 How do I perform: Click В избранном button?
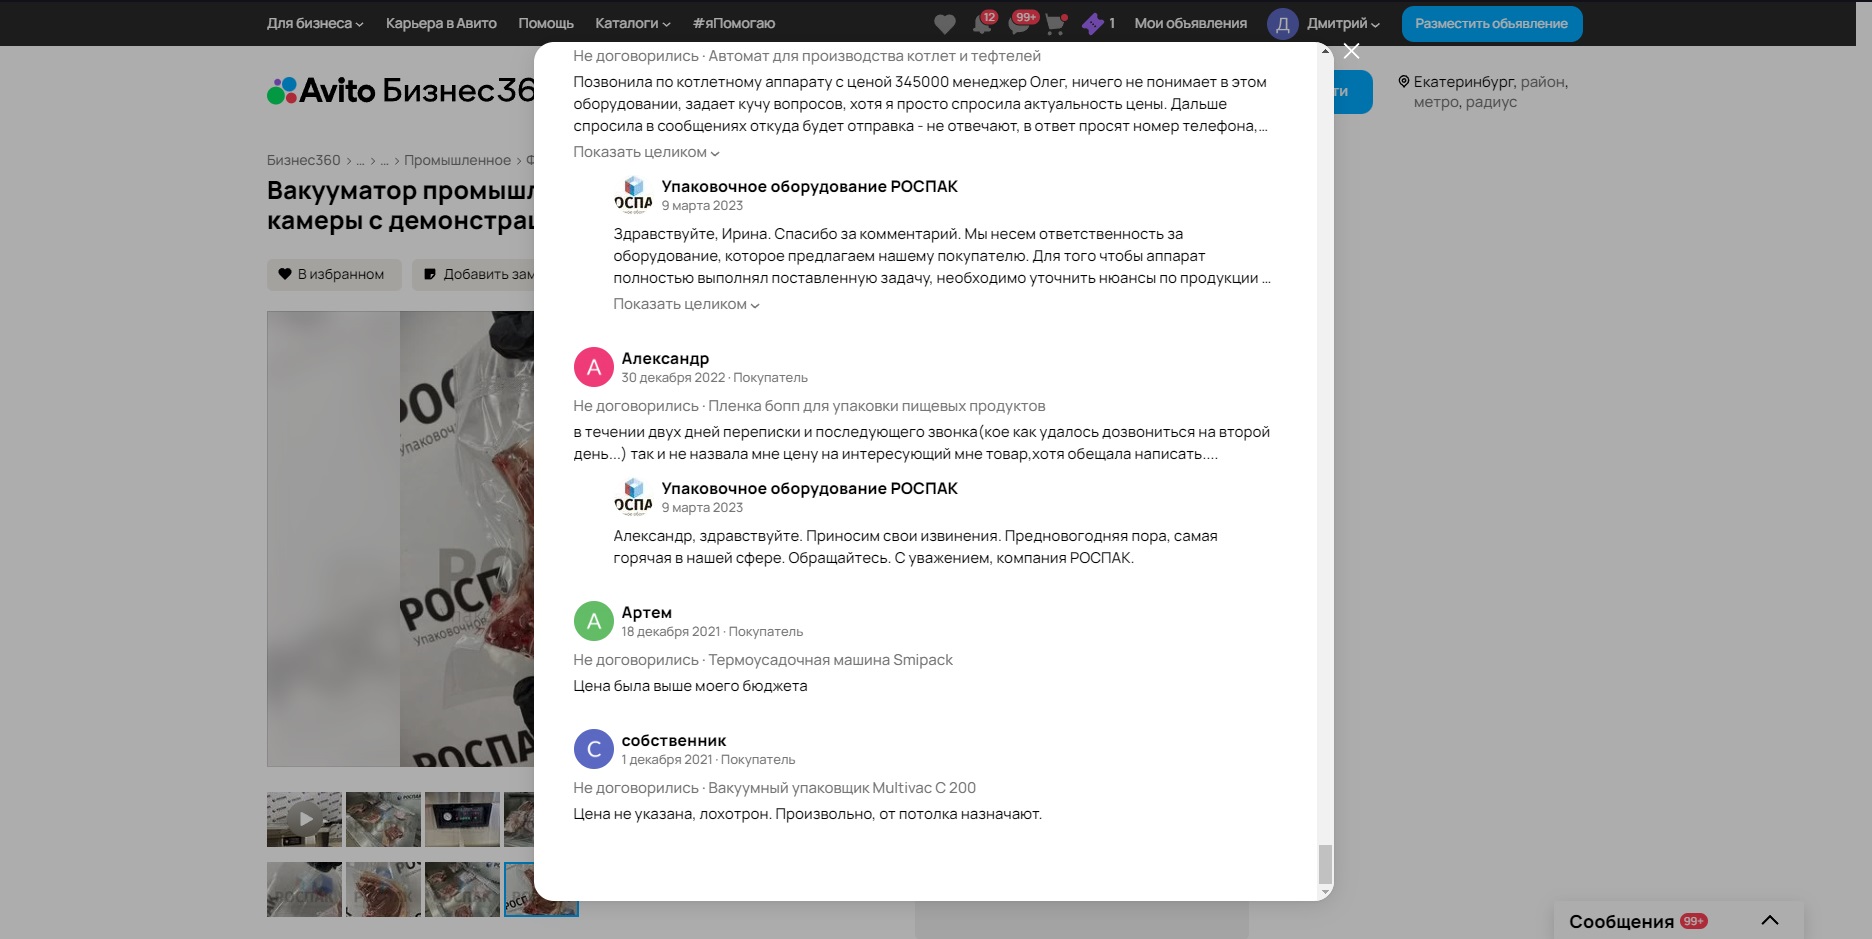tap(333, 274)
